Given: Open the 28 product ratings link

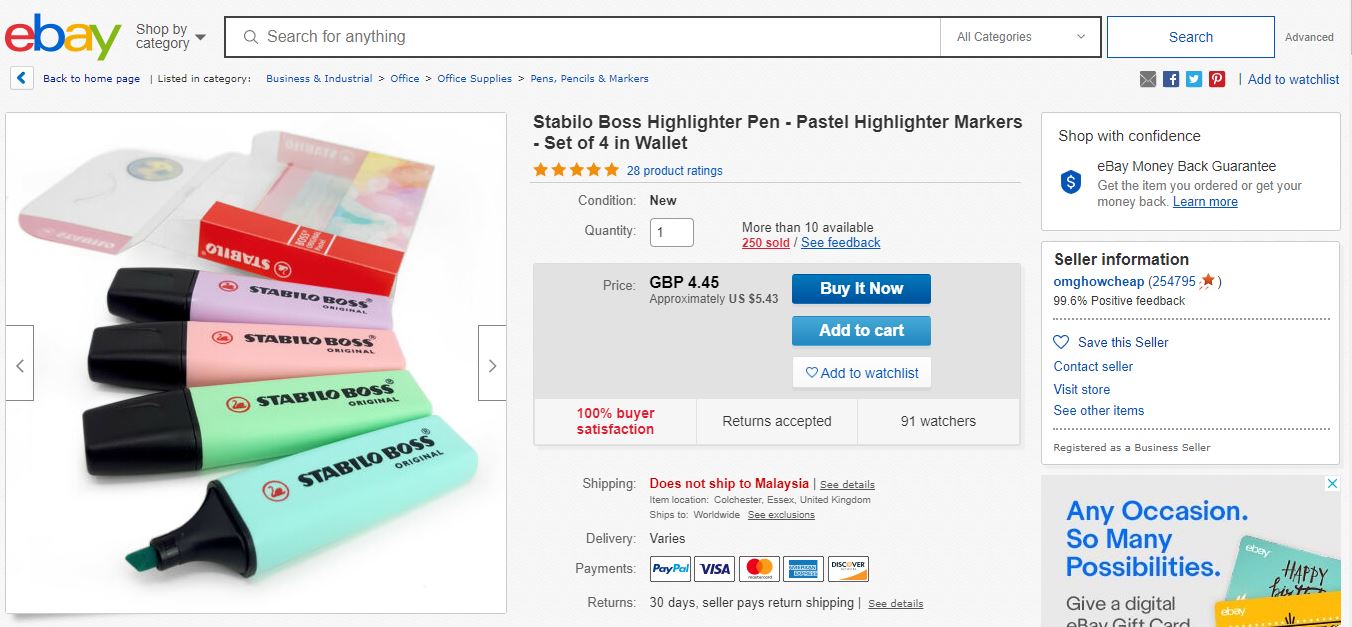Looking at the screenshot, I should click(674, 171).
